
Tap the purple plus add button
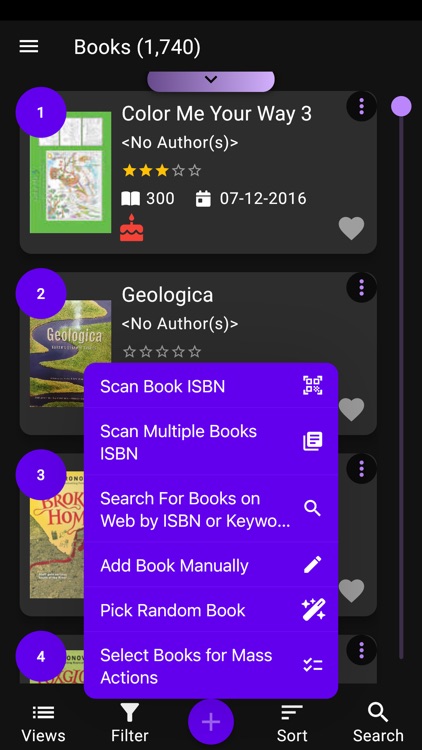coord(211,722)
